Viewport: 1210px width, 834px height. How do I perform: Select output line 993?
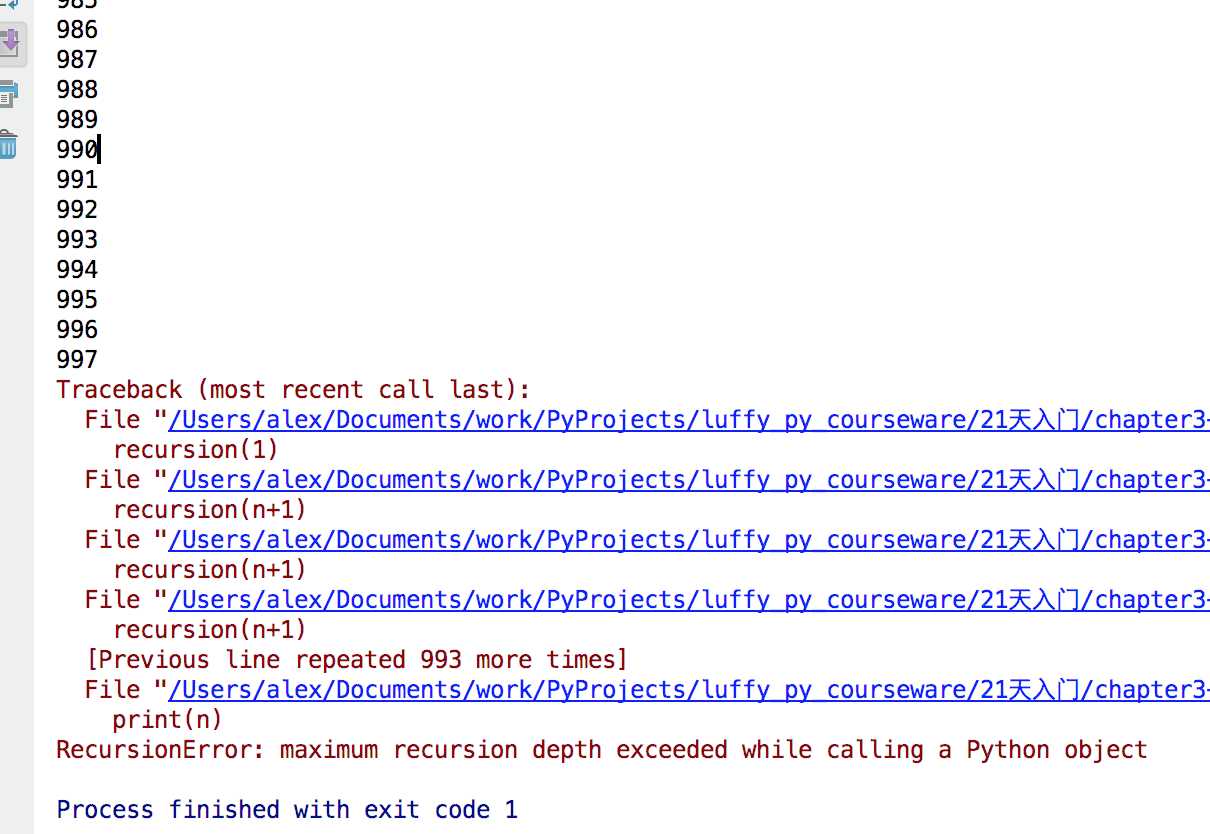tap(77, 240)
